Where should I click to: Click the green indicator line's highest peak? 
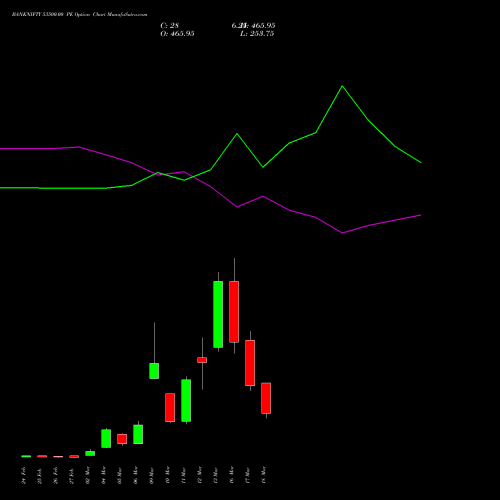(342, 86)
